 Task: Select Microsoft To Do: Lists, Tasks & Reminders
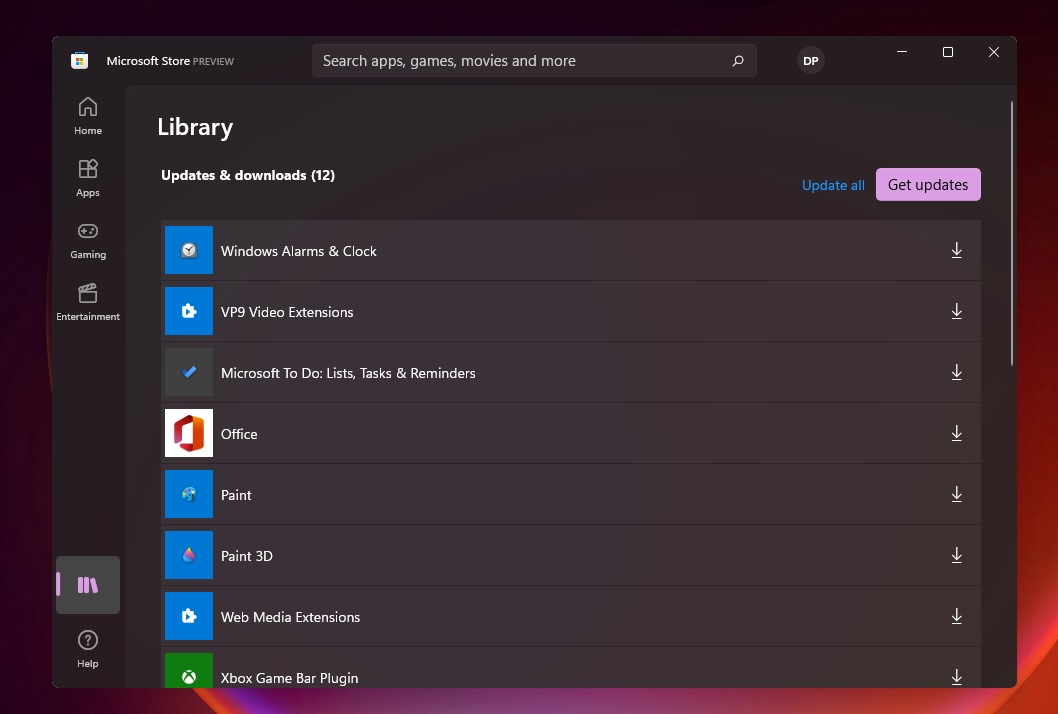[348, 373]
